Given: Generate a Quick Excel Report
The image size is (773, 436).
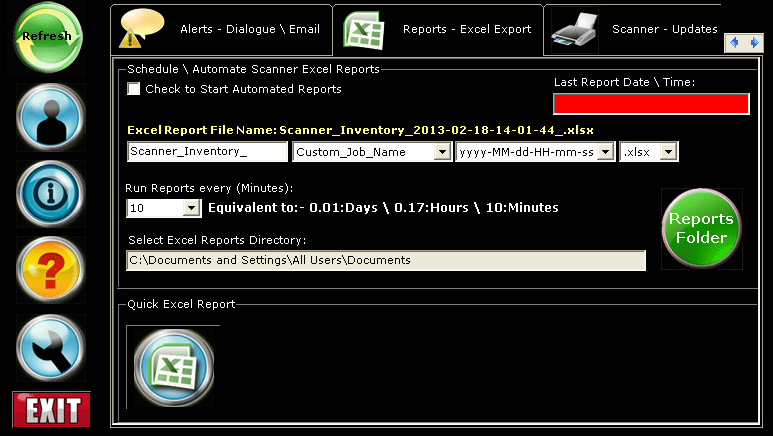Looking at the screenshot, I should coord(173,366).
